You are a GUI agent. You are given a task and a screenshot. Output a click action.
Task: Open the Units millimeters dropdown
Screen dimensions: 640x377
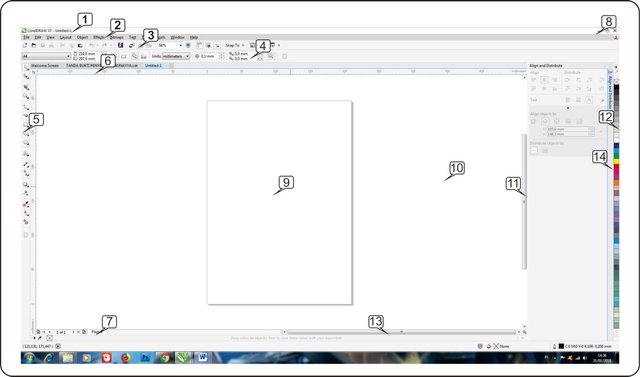(x=187, y=56)
